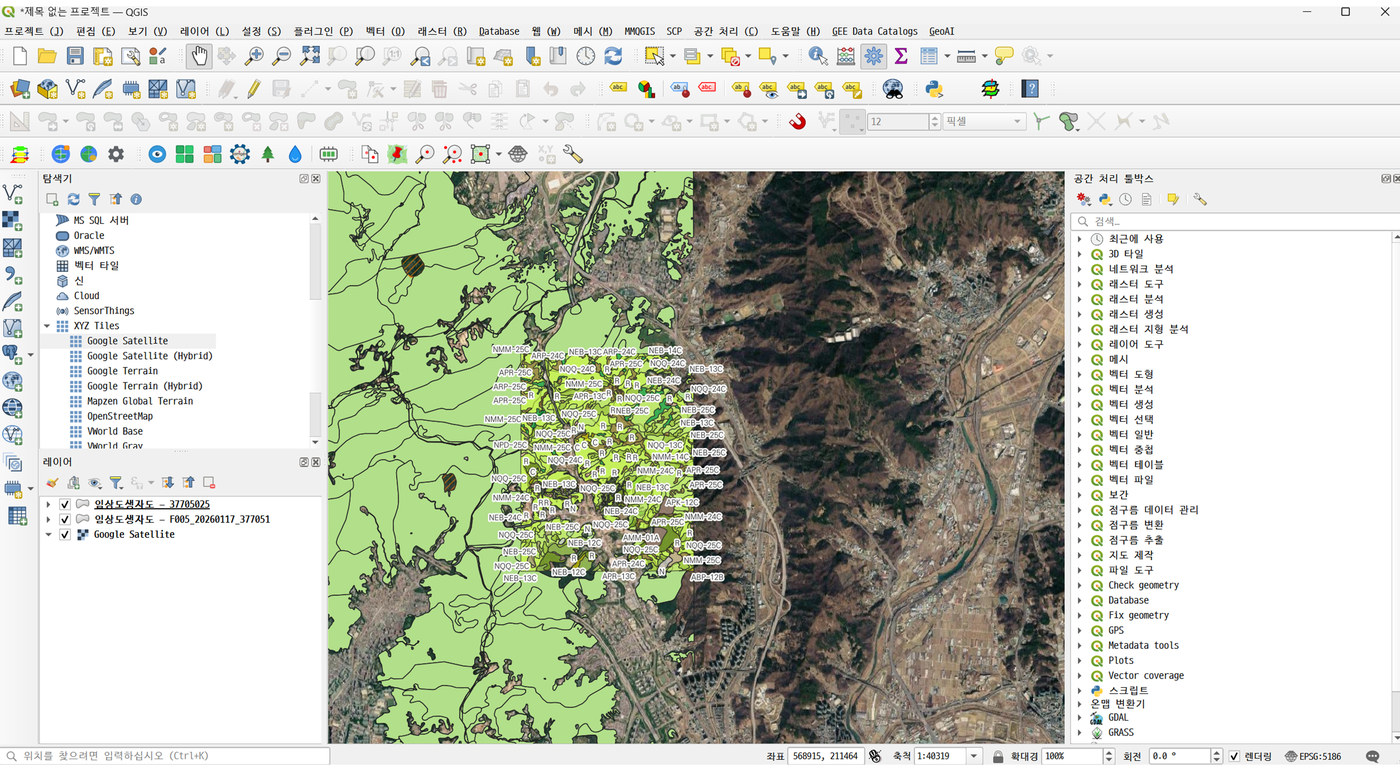Expand the 래스터 분석 group in the toolbox

click(x=1080, y=299)
